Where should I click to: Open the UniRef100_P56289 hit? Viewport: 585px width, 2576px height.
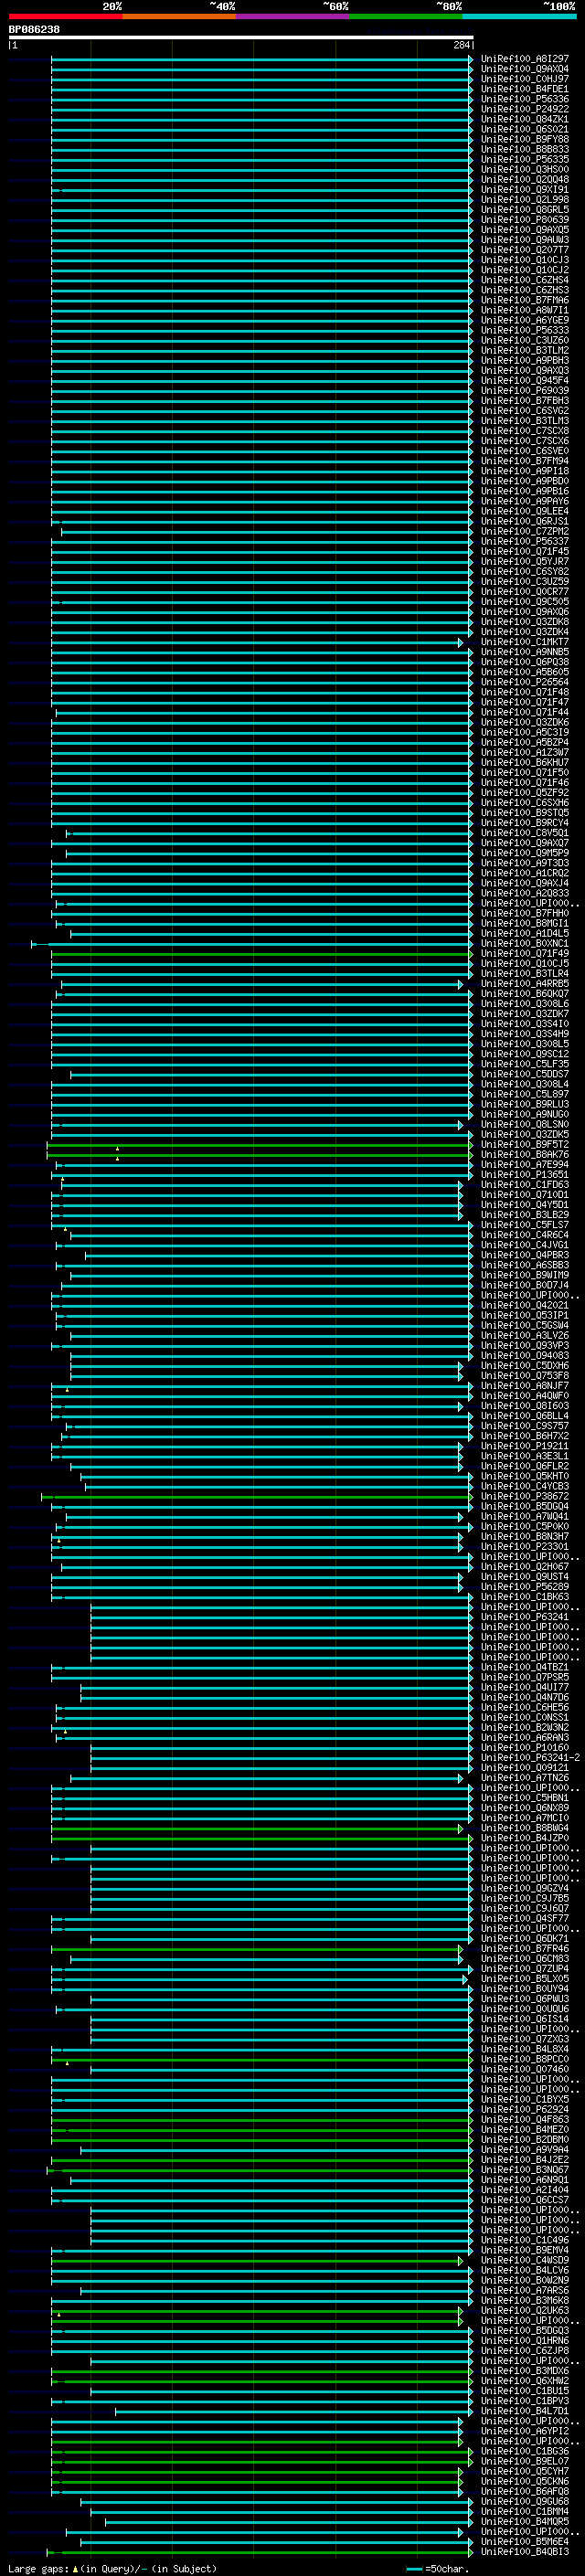pyautogui.click(x=524, y=1587)
